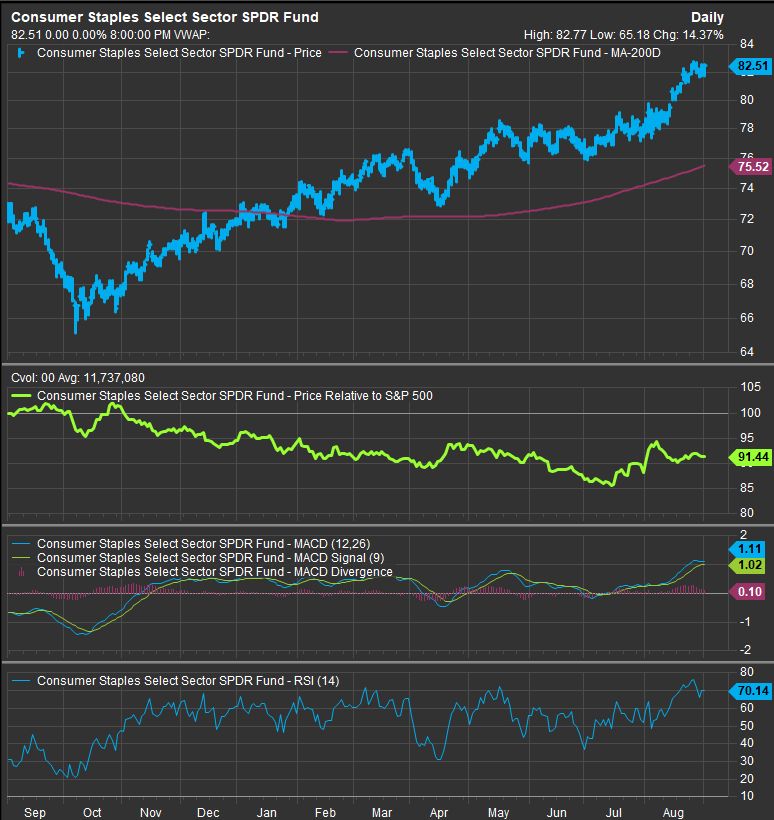Screen dimensions: 774x820
Task: Click the MACD Divergence legend bar icon
Action: (21, 572)
